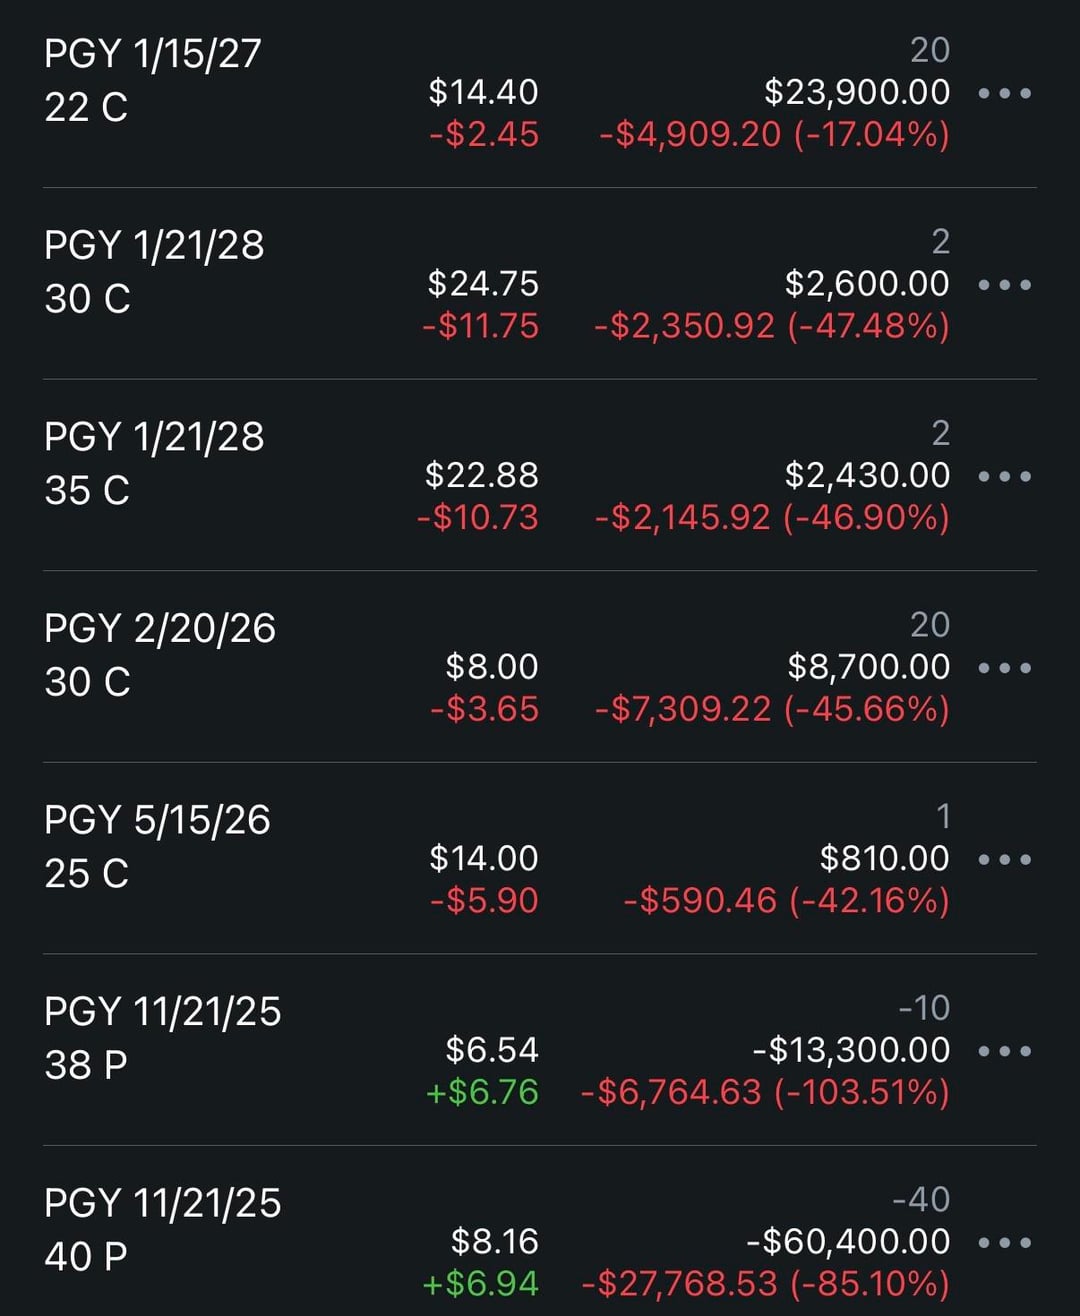This screenshot has height=1316, width=1080.
Task: Tap the +$6.94 price change
Action: click(x=481, y=1283)
